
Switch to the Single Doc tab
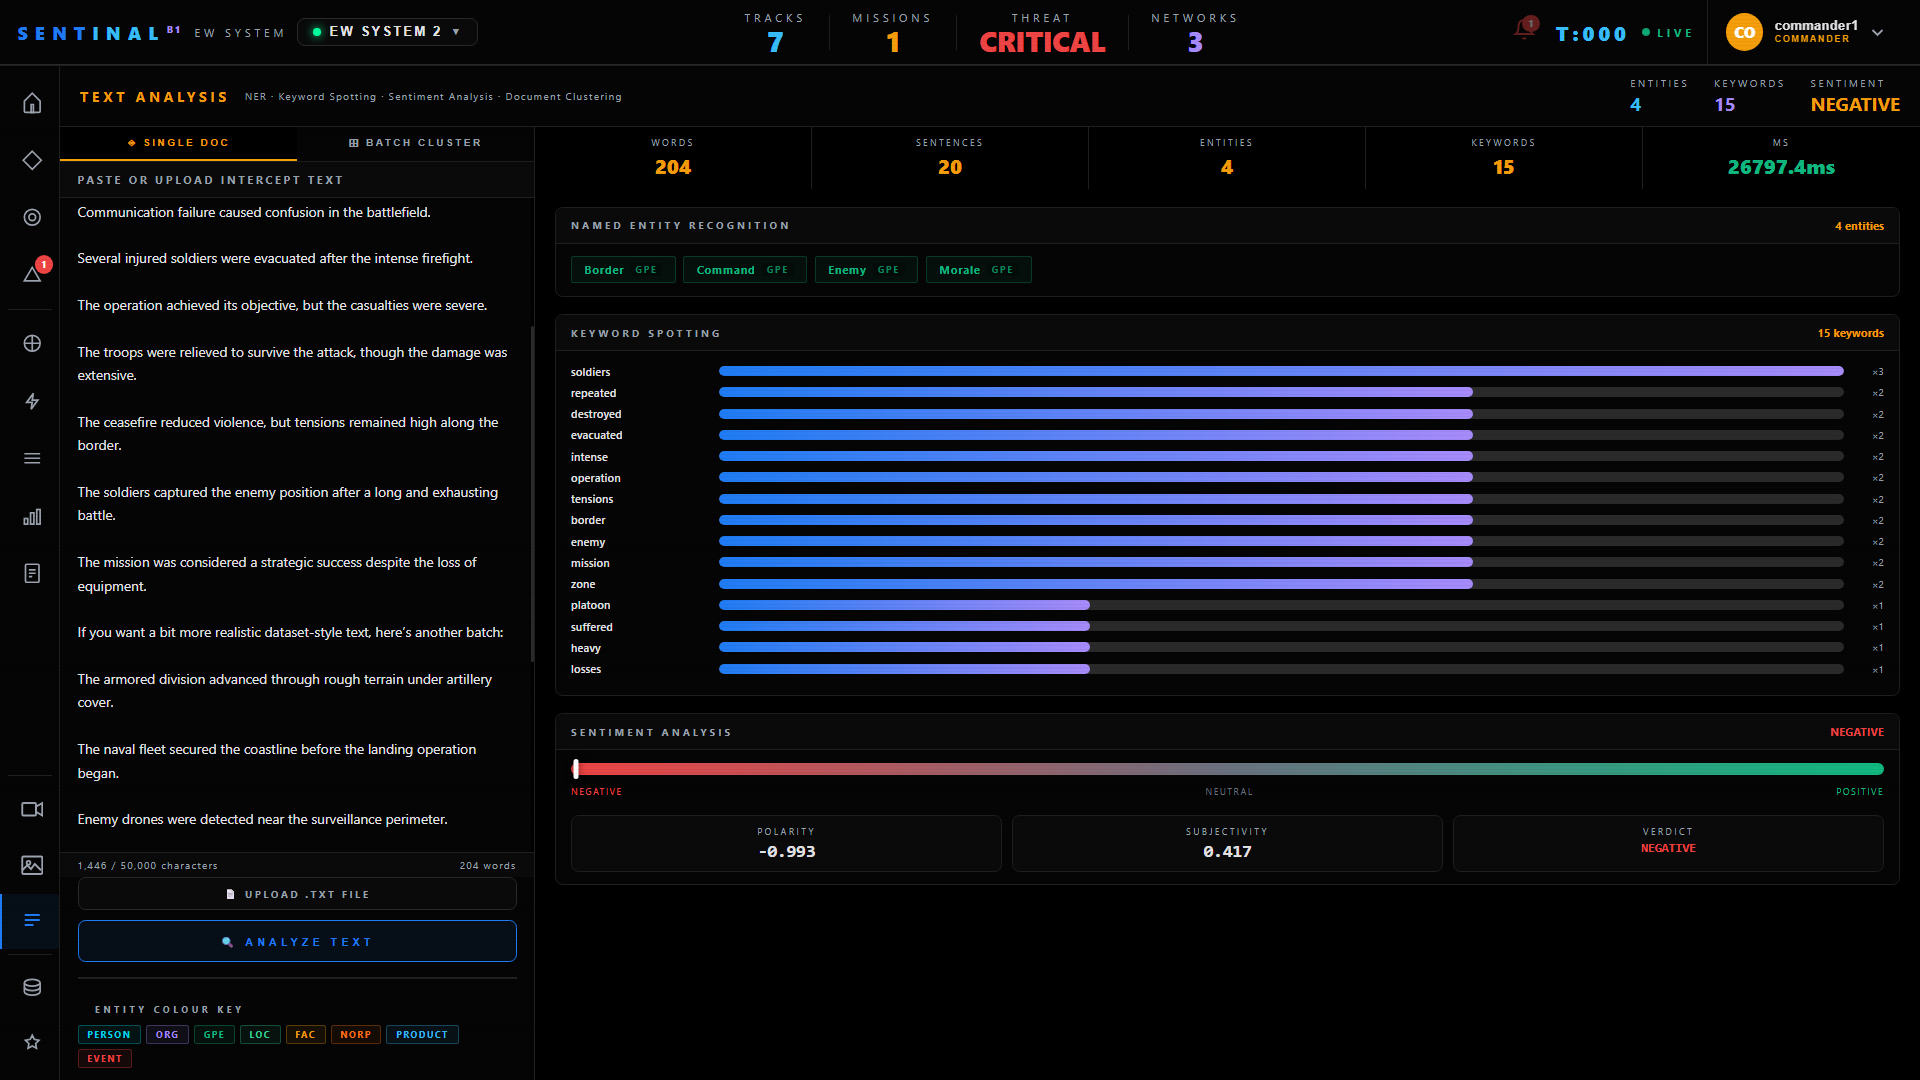(x=178, y=143)
